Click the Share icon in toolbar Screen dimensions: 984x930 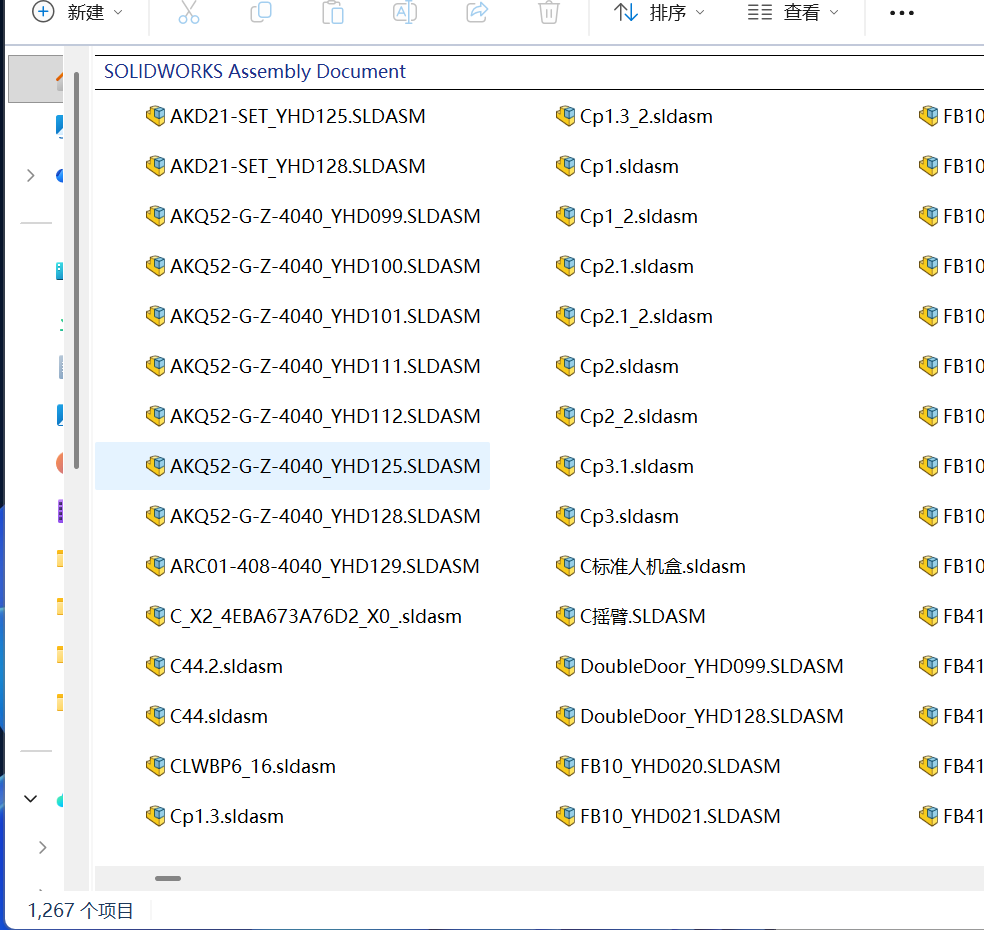tap(477, 13)
